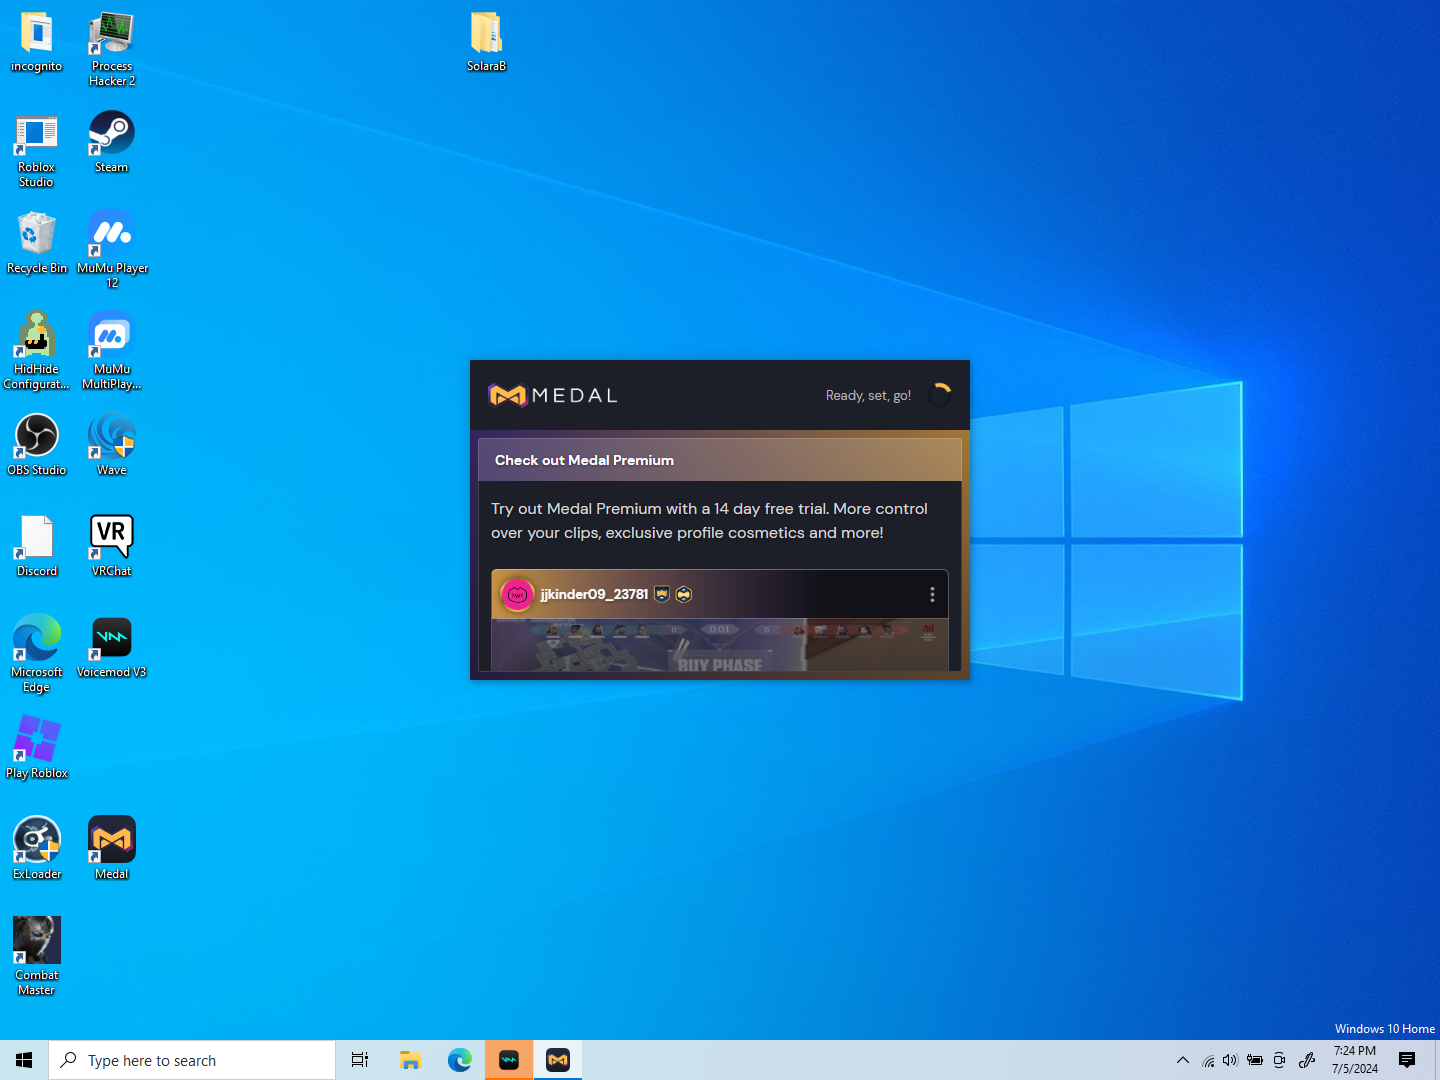Click the Meet Now tray icon

point(1279,1060)
